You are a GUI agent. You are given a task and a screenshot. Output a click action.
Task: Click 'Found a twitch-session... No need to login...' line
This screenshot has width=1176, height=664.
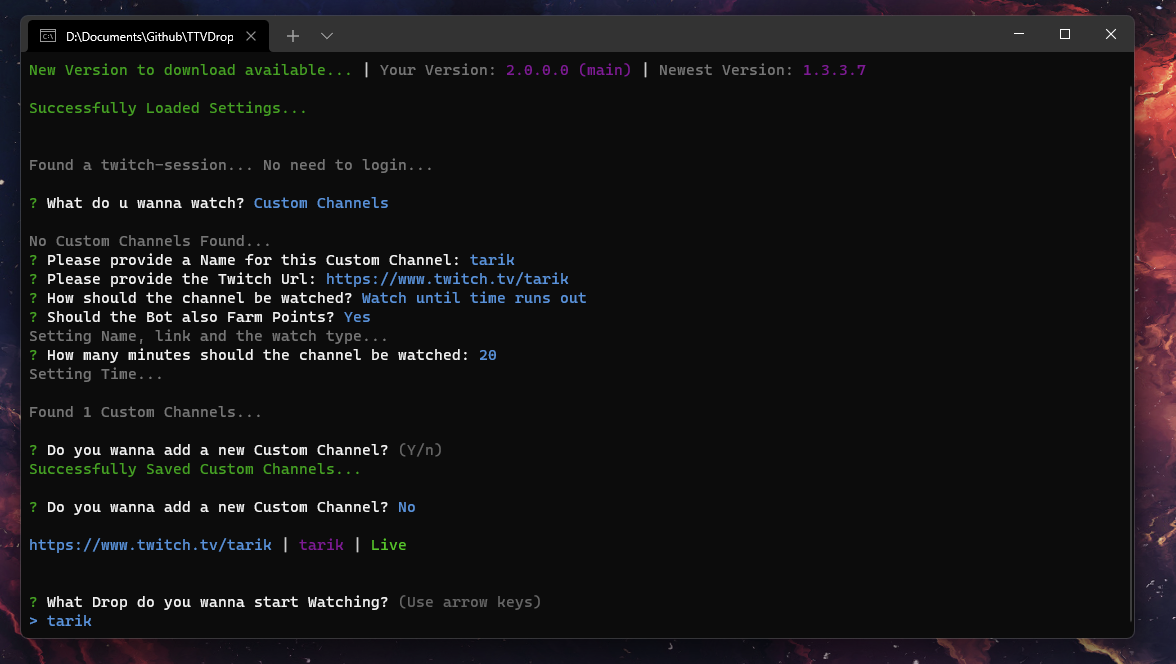(x=231, y=165)
